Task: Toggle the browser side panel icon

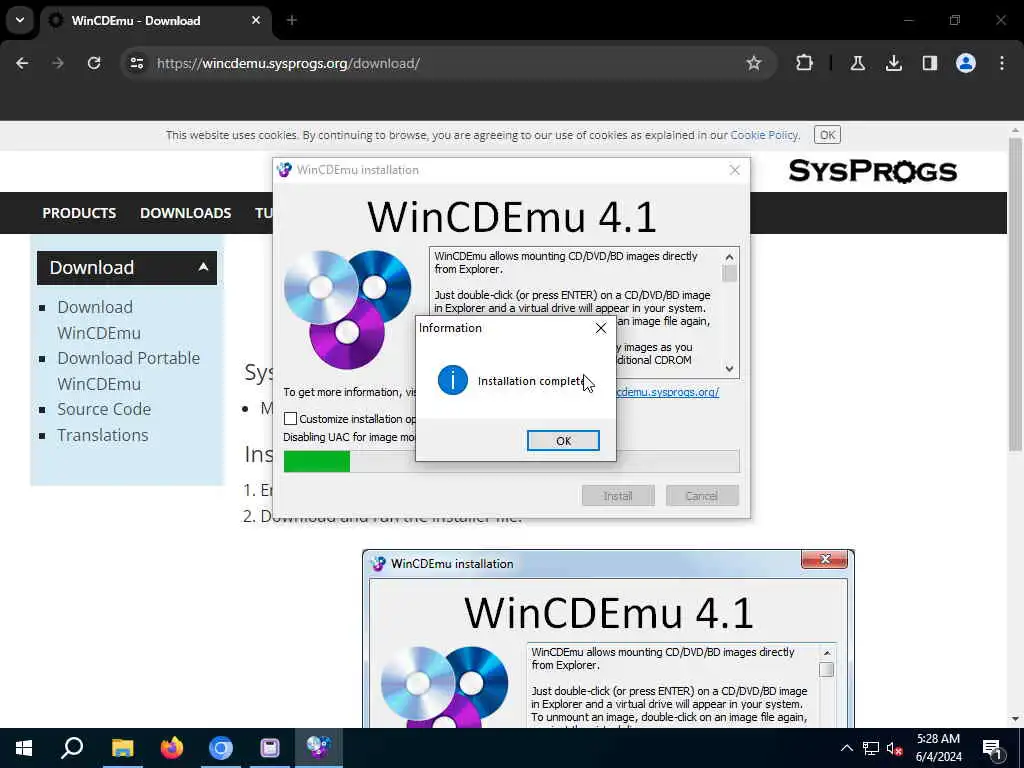Action: click(929, 63)
